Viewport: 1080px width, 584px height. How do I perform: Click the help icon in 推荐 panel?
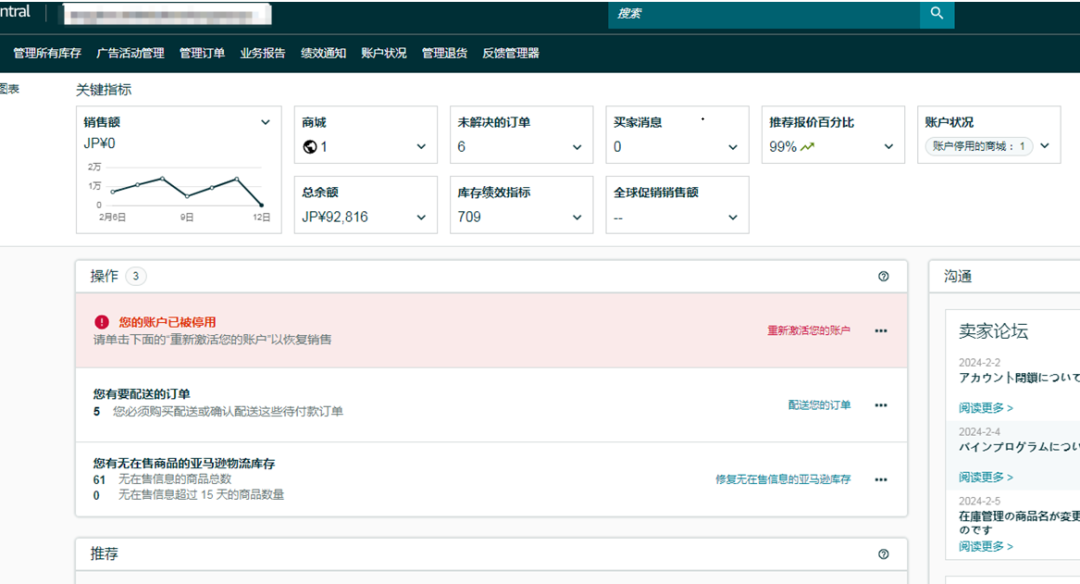(x=884, y=554)
